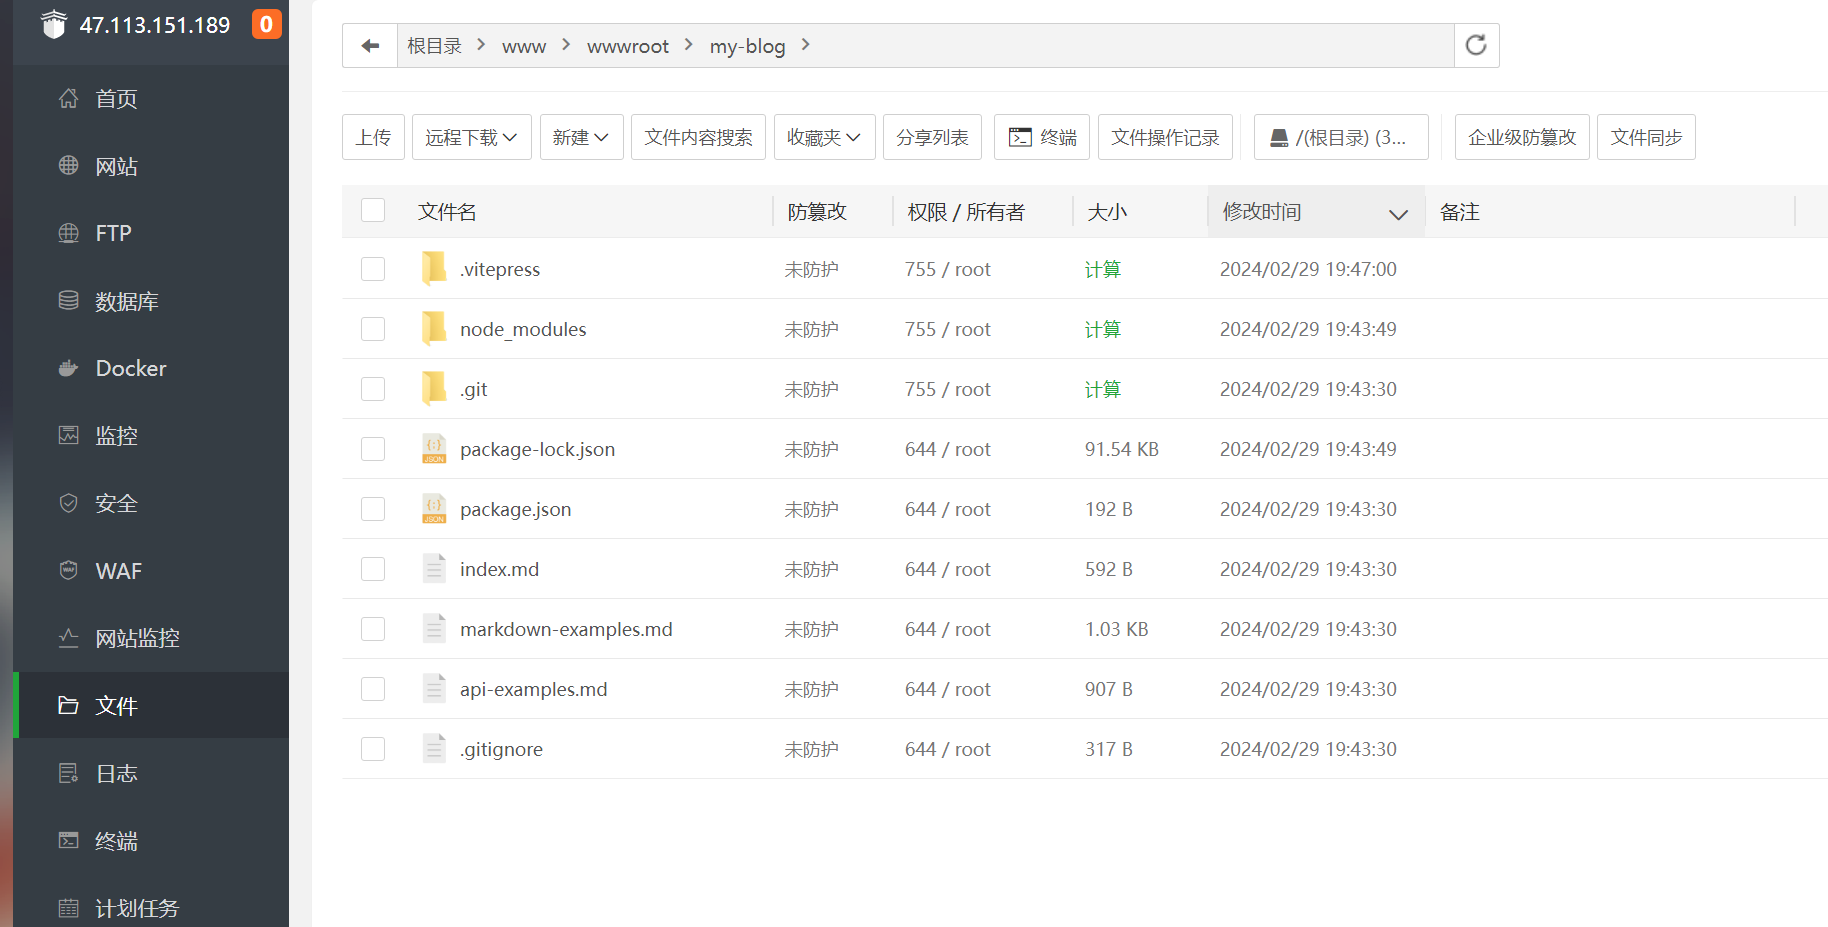Open the 日志 log icon
The image size is (1828, 927).
[x=68, y=773]
